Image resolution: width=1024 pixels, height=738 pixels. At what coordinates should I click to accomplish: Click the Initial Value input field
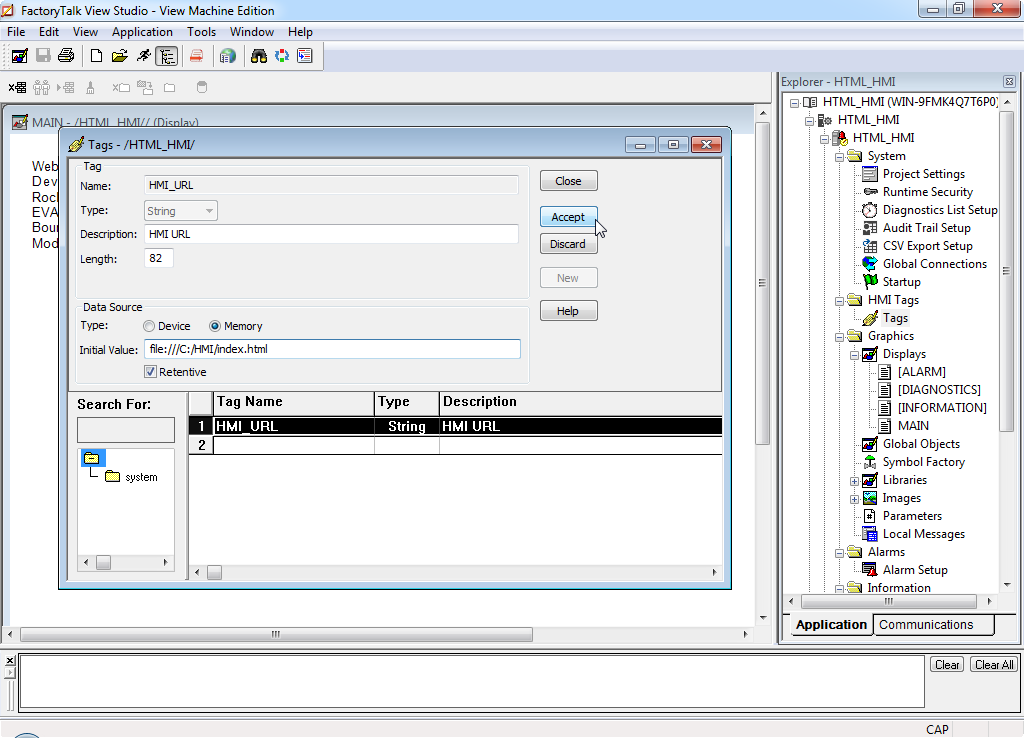pyautogui.click(x=332, y=349)
